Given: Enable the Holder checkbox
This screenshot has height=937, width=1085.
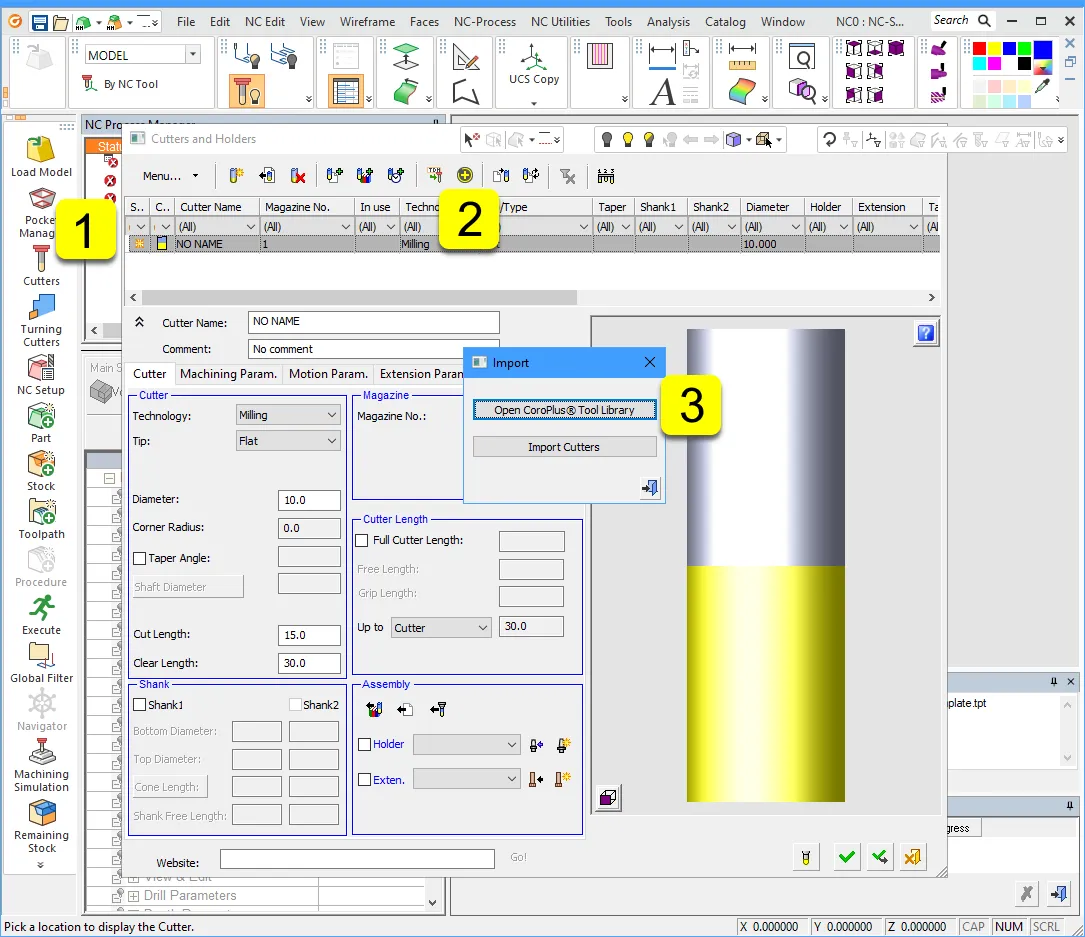Looking at the screenshot, I should coord(365,745).
